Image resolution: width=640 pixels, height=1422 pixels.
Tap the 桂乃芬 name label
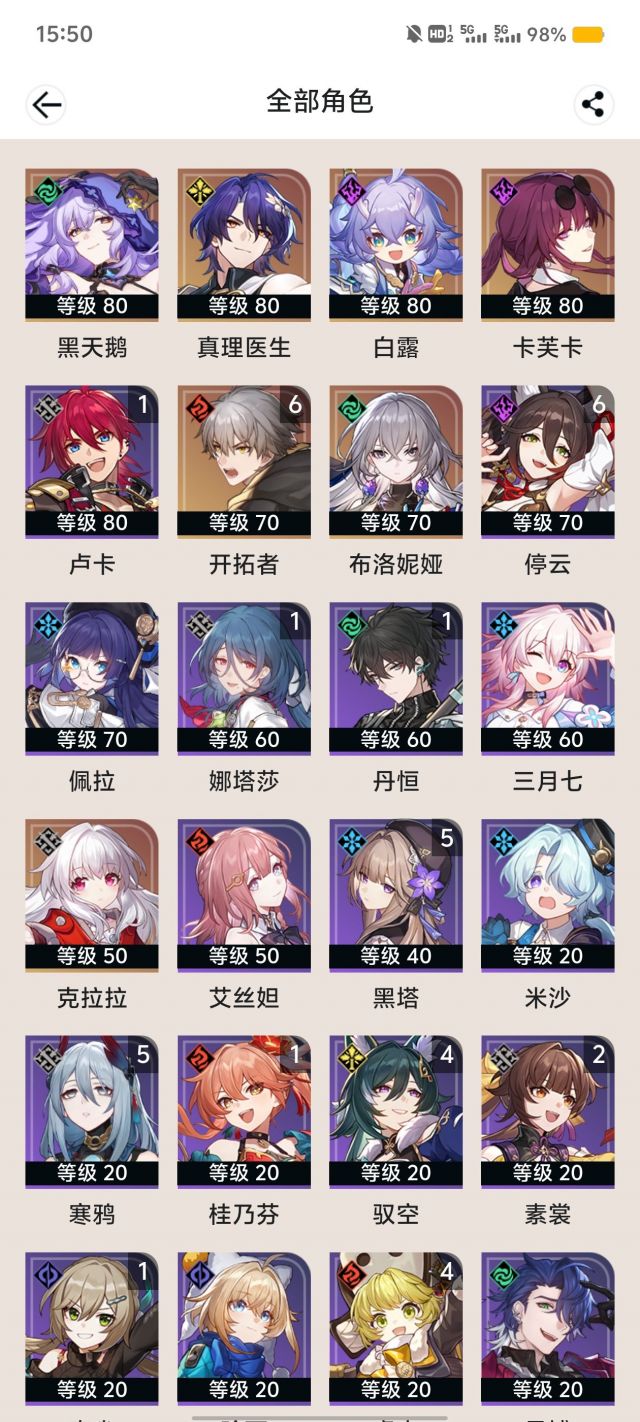(x=244, y=1215)
